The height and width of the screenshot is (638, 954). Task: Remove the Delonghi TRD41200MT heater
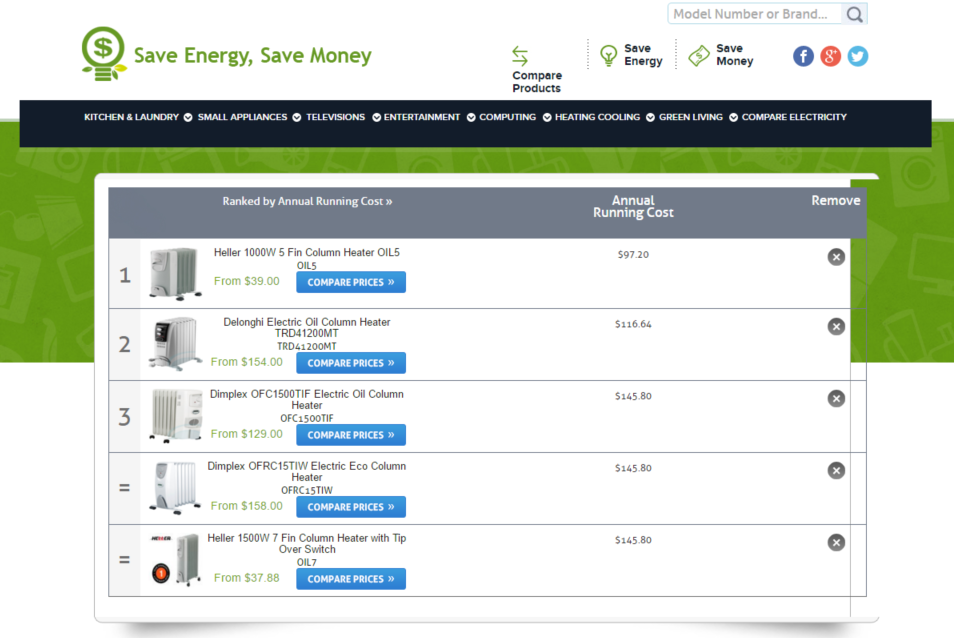836,327
